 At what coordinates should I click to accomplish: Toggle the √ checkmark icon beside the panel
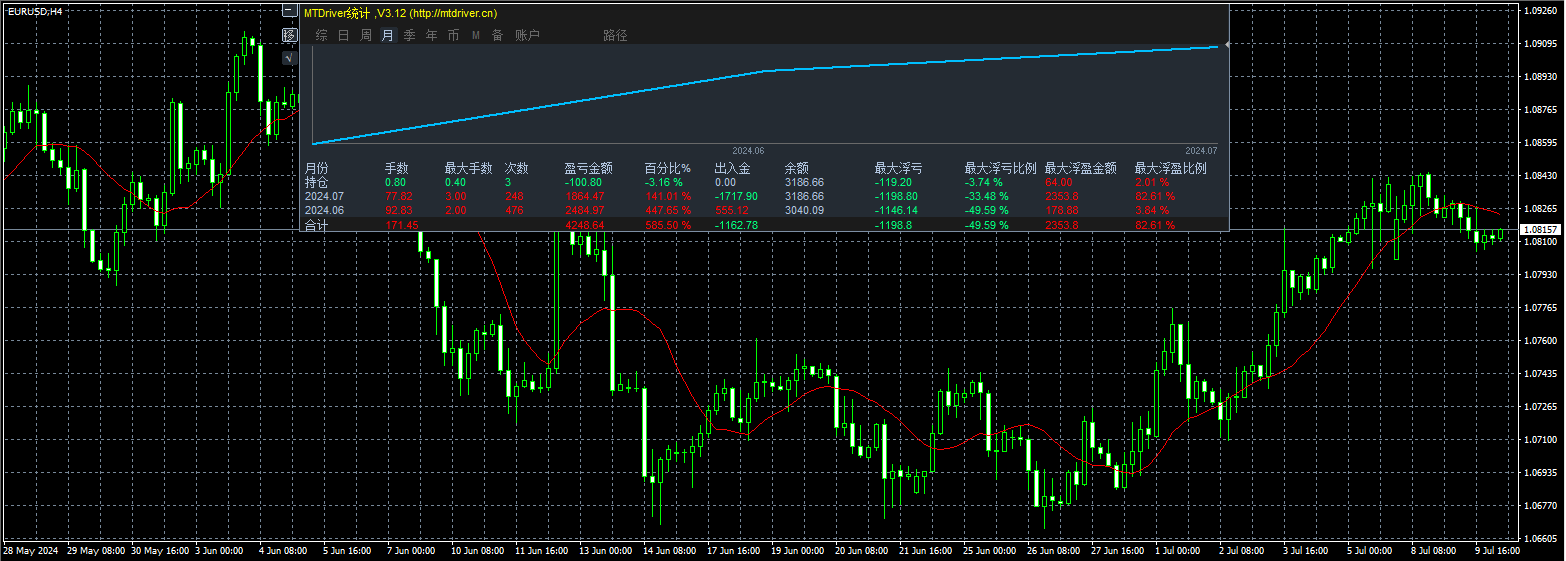(x=290, y=58)
